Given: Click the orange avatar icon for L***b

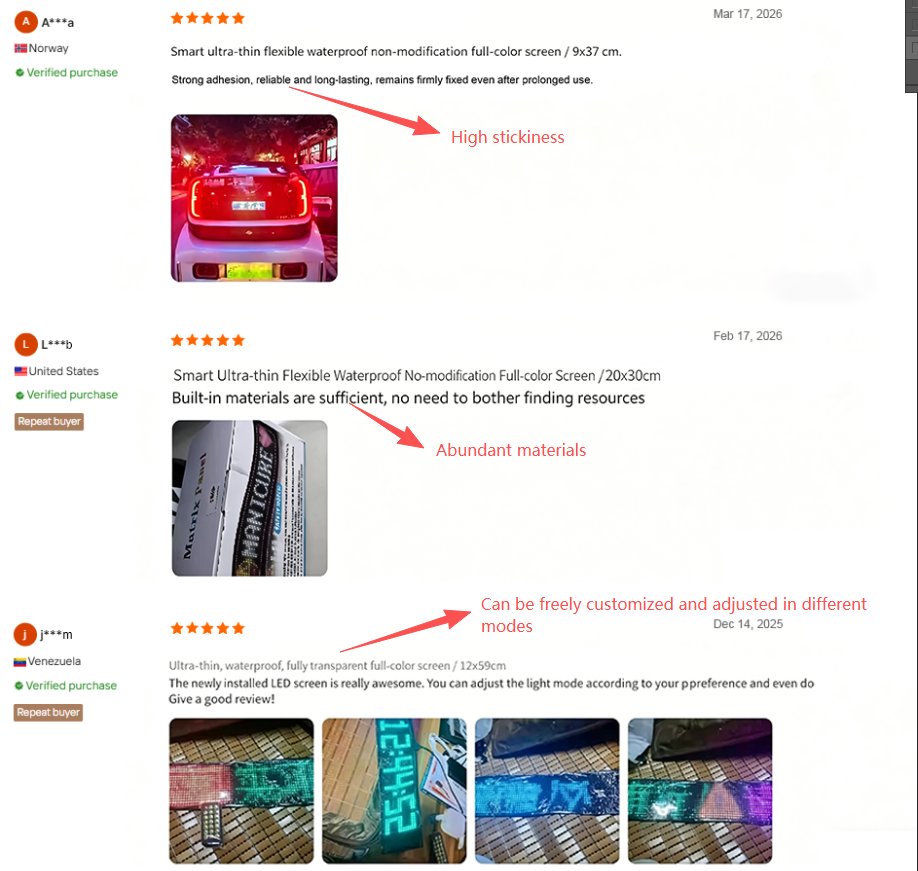Looking at the screenshot, I should coord(26,344).
